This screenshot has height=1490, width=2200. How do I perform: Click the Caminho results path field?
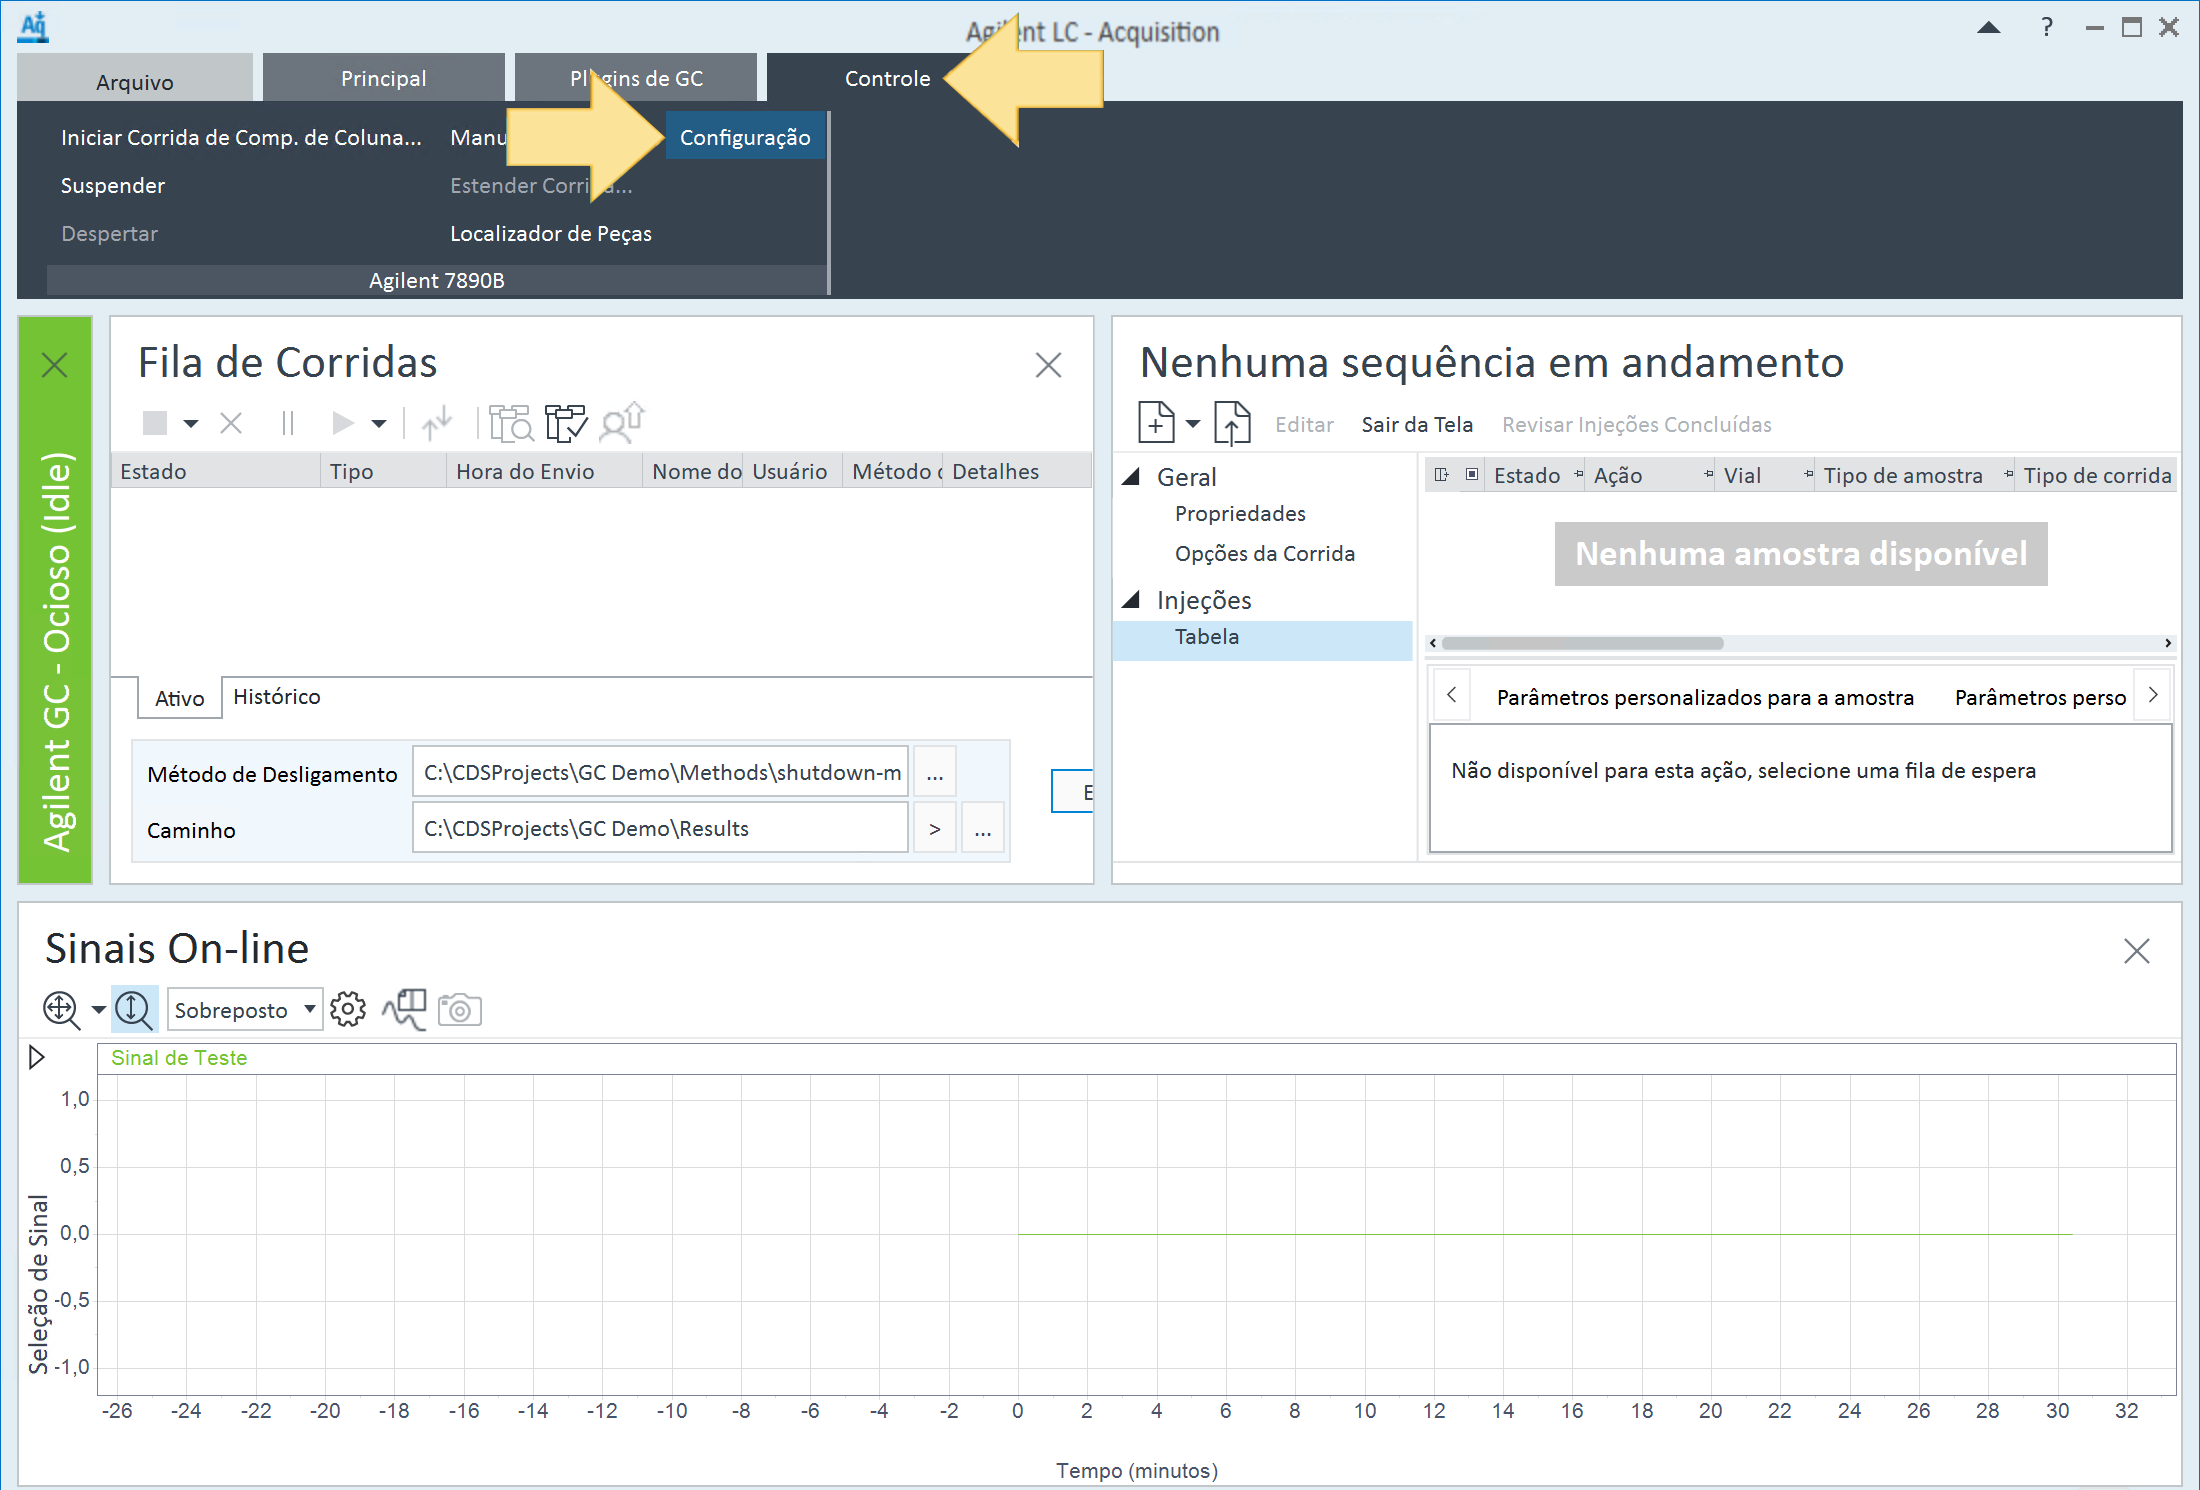pos(660,828)
